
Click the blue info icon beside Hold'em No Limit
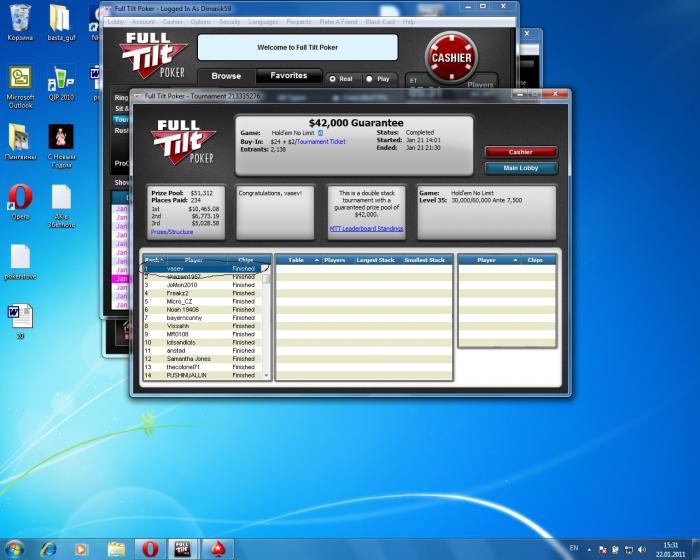coord(320,132)
